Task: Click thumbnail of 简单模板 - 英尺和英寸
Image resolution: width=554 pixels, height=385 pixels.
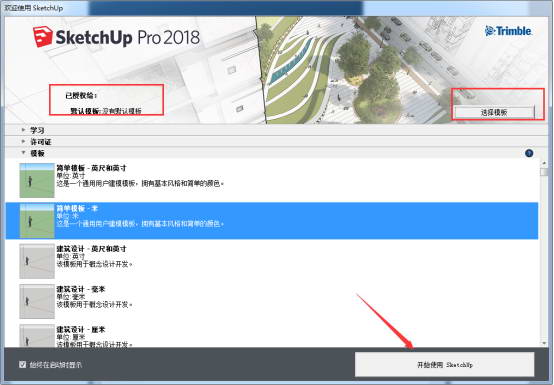Action: 37,180
